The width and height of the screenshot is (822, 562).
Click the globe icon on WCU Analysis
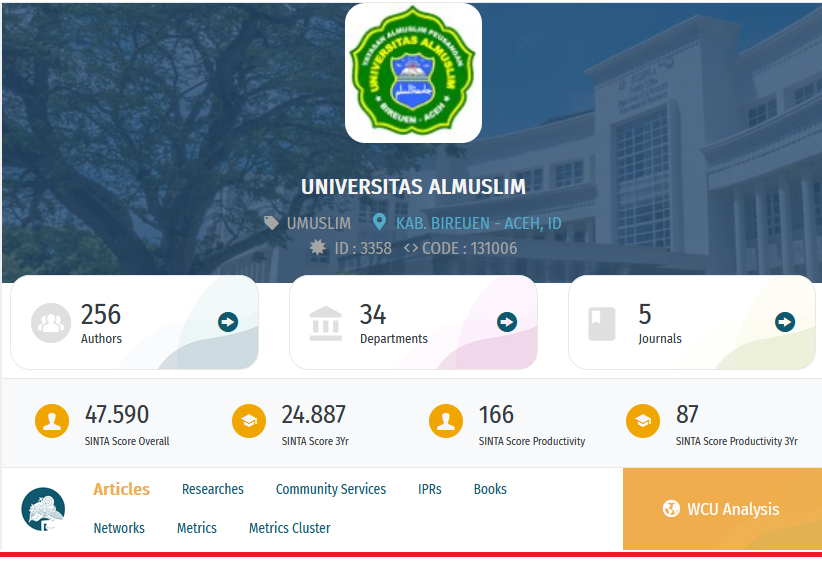pyautogui.click(x=671, y=509)
